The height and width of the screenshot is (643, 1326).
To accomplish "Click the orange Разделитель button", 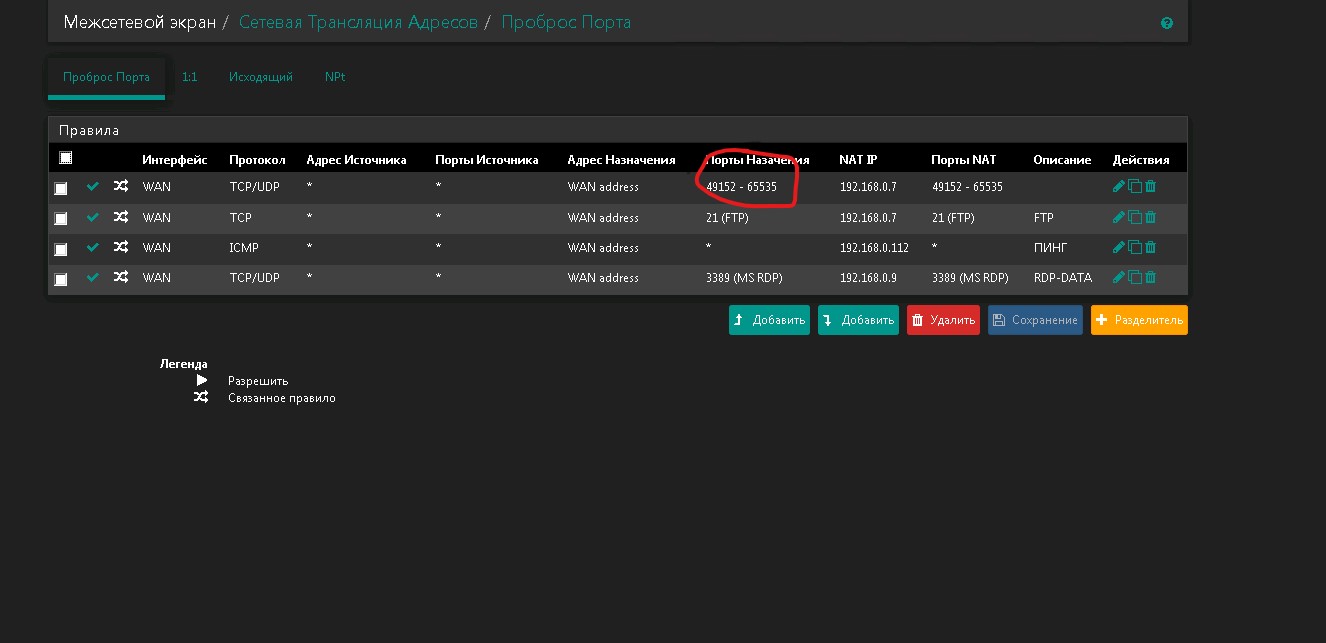I will tap(1139, 320).
